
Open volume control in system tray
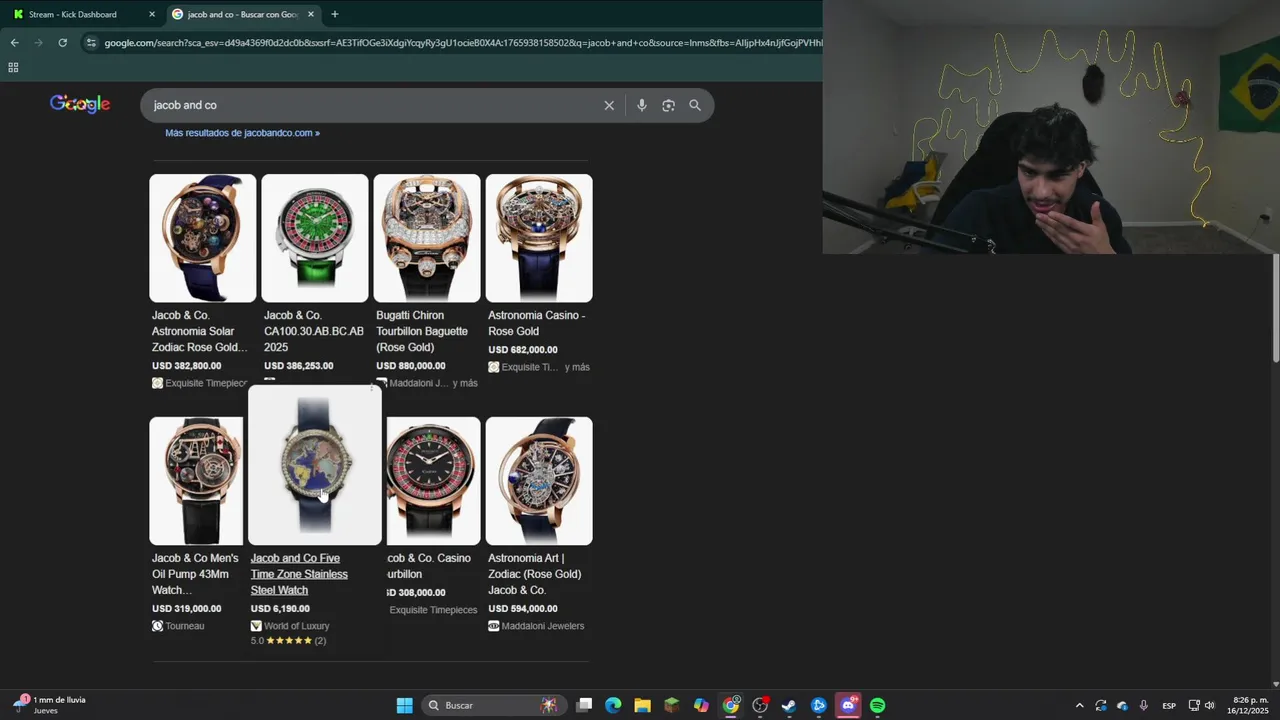(1210, 705)
